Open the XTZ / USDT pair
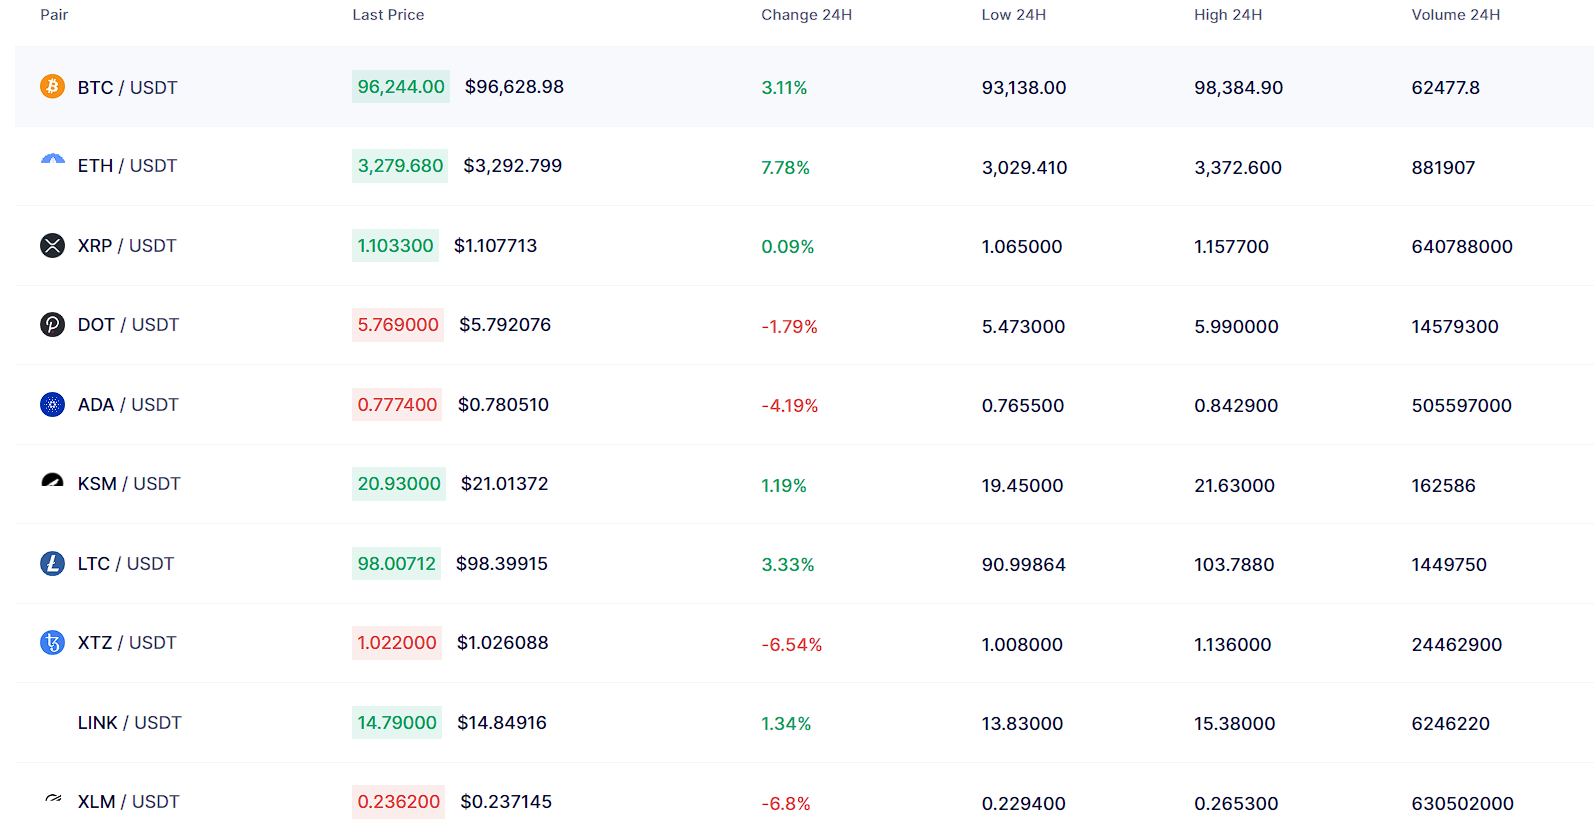1594x828 pixels. [x=127, y=643]
